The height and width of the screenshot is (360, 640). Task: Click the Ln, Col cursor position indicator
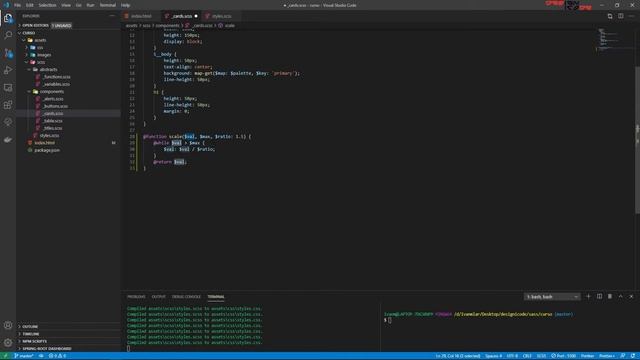point(458,356)
